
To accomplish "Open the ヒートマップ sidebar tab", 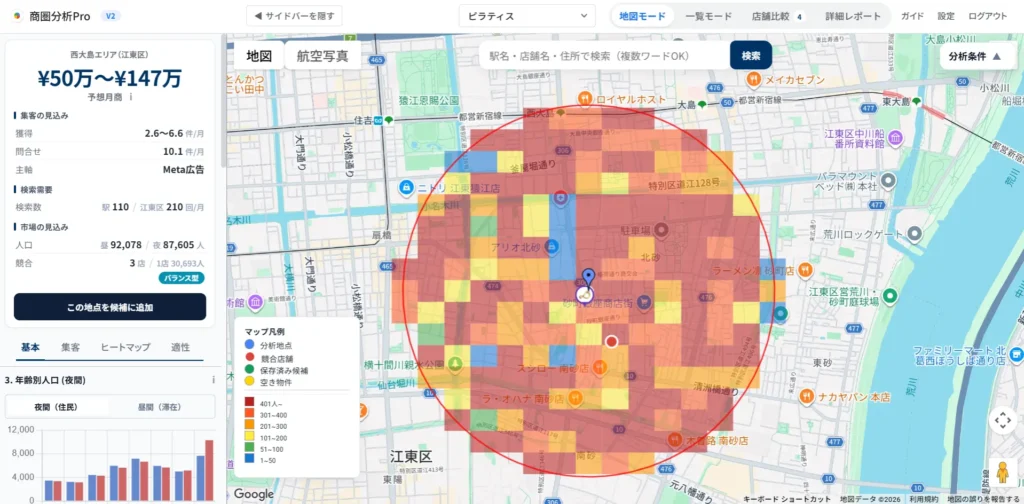I will pos(125,347).
